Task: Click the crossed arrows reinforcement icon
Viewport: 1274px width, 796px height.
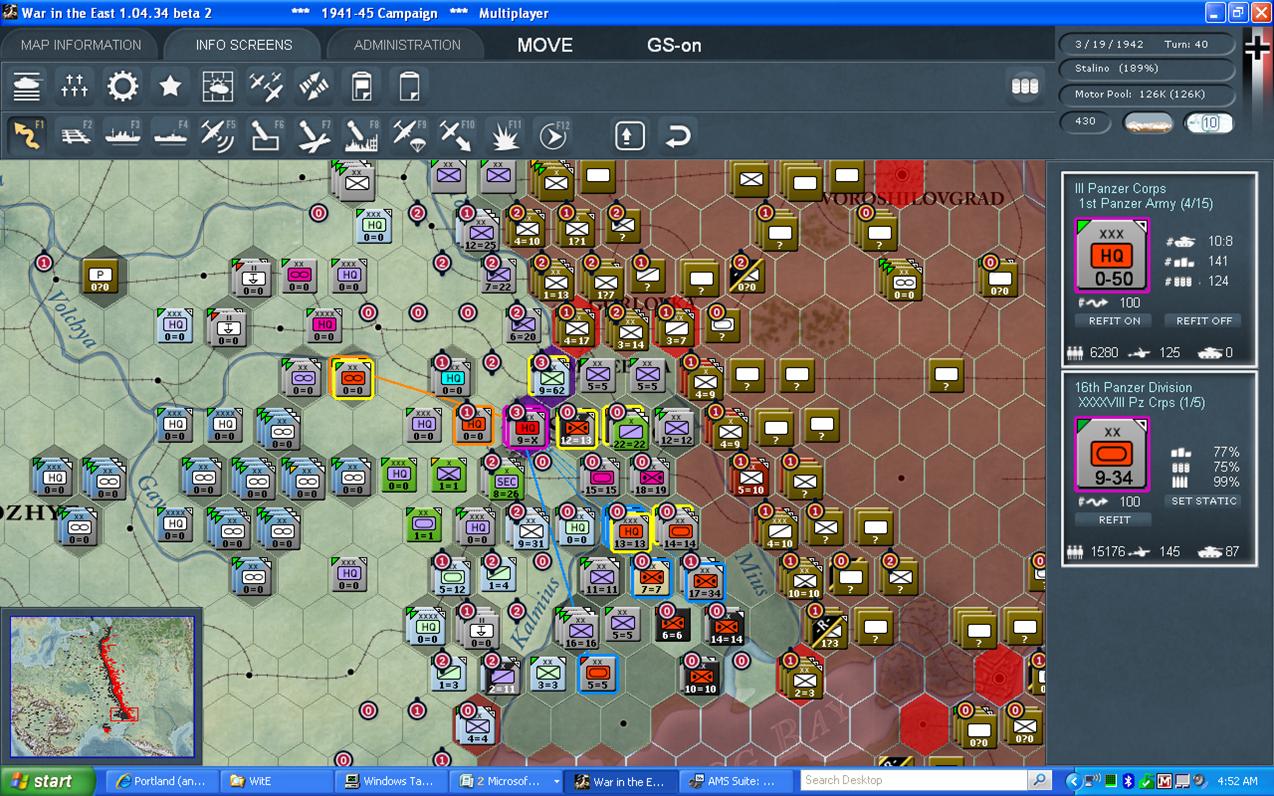Action: click(314, 87)
